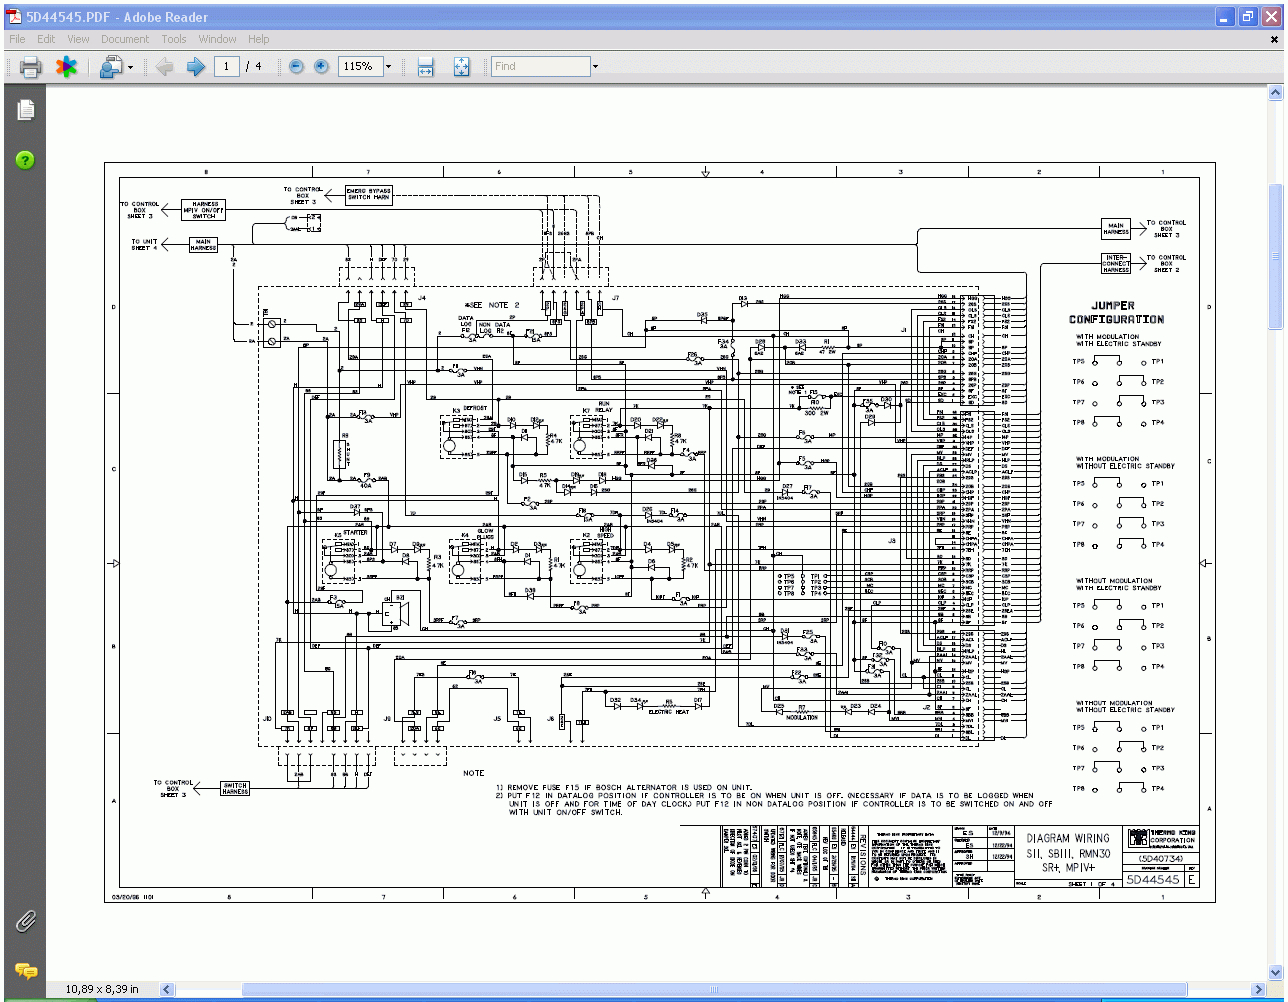1288x1002 pixels.
Task: Expand the zoom percentage dropdown
Action: click(388, 67)
